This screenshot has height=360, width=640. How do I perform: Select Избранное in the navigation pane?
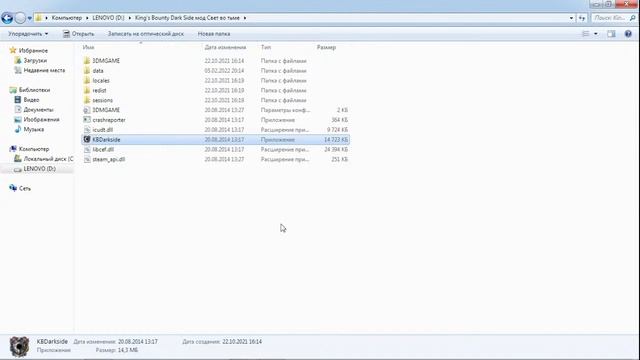tap(33, 51)
